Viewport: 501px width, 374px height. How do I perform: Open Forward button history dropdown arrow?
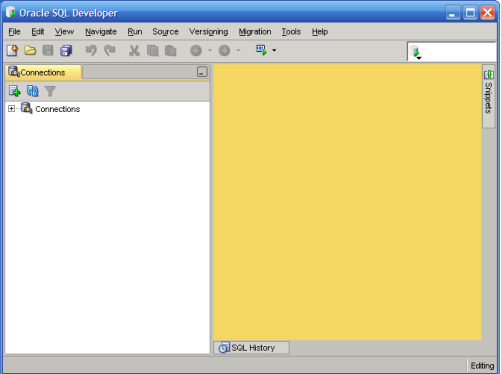tap(238, 50)
